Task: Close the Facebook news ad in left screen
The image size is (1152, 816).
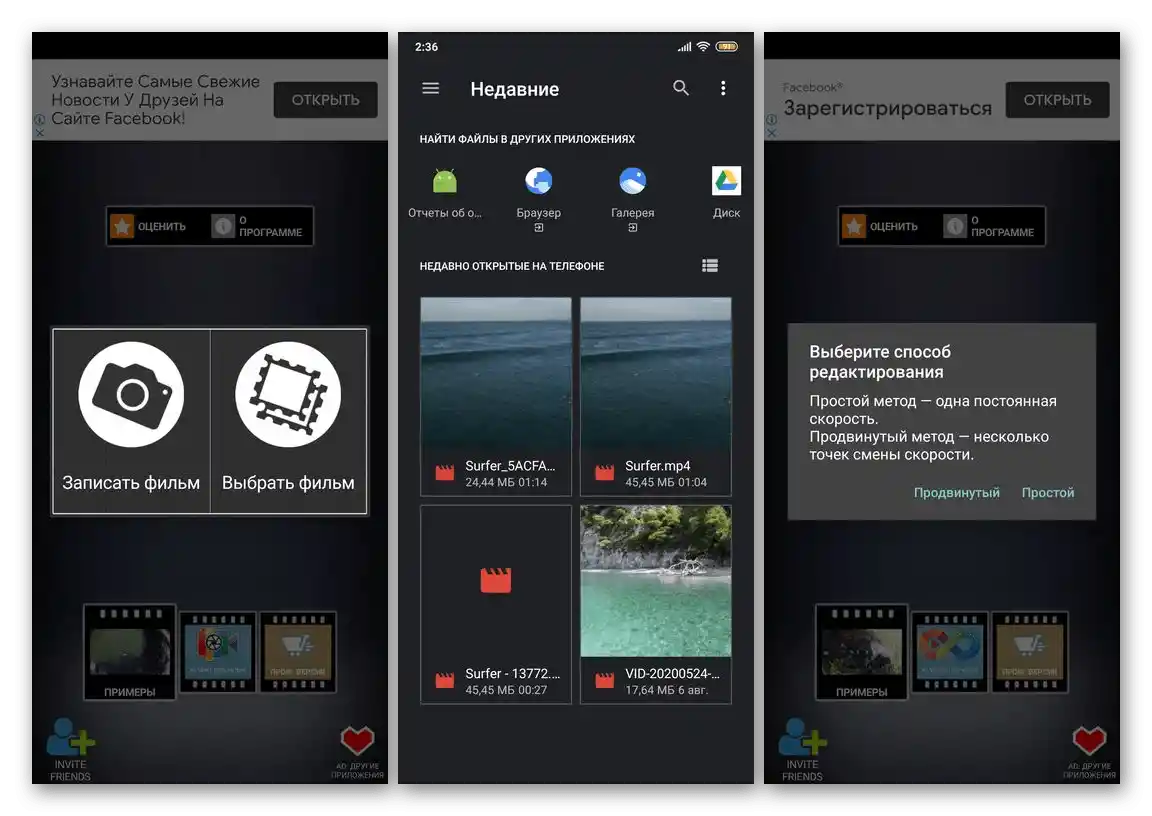Action: [x=40, y=133]
